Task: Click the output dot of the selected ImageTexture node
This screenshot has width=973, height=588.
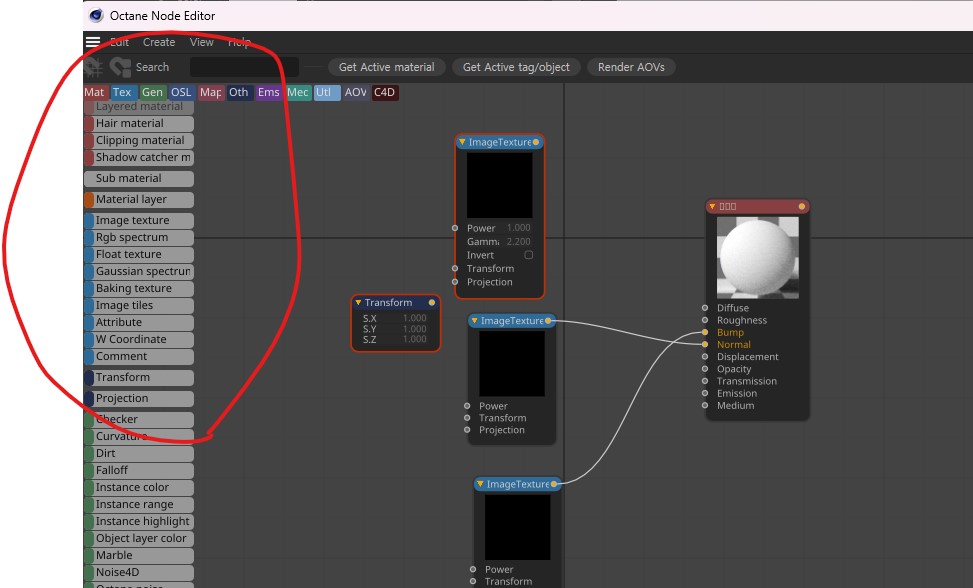Action: coord(536,142)
